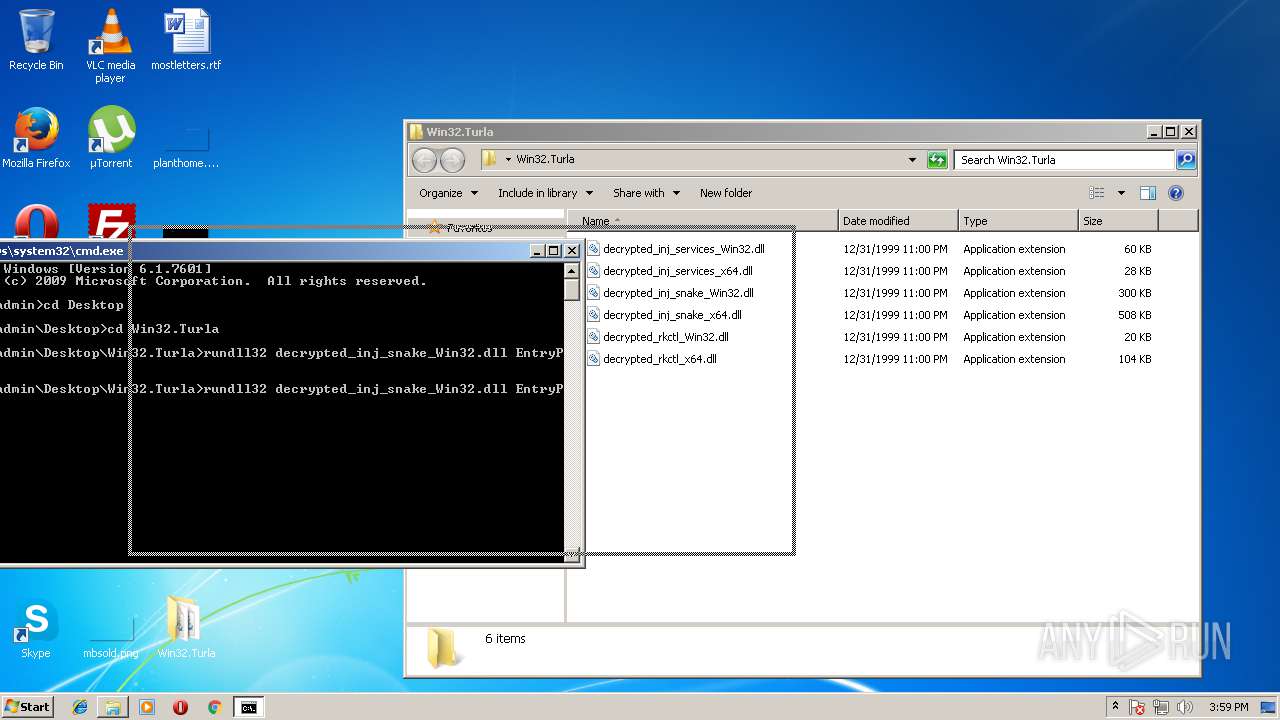This screenshot has width=1280, height=720.
Task: Open the volume speaker tray icon
Action: pyautogui.click(x=1186, y=707)
